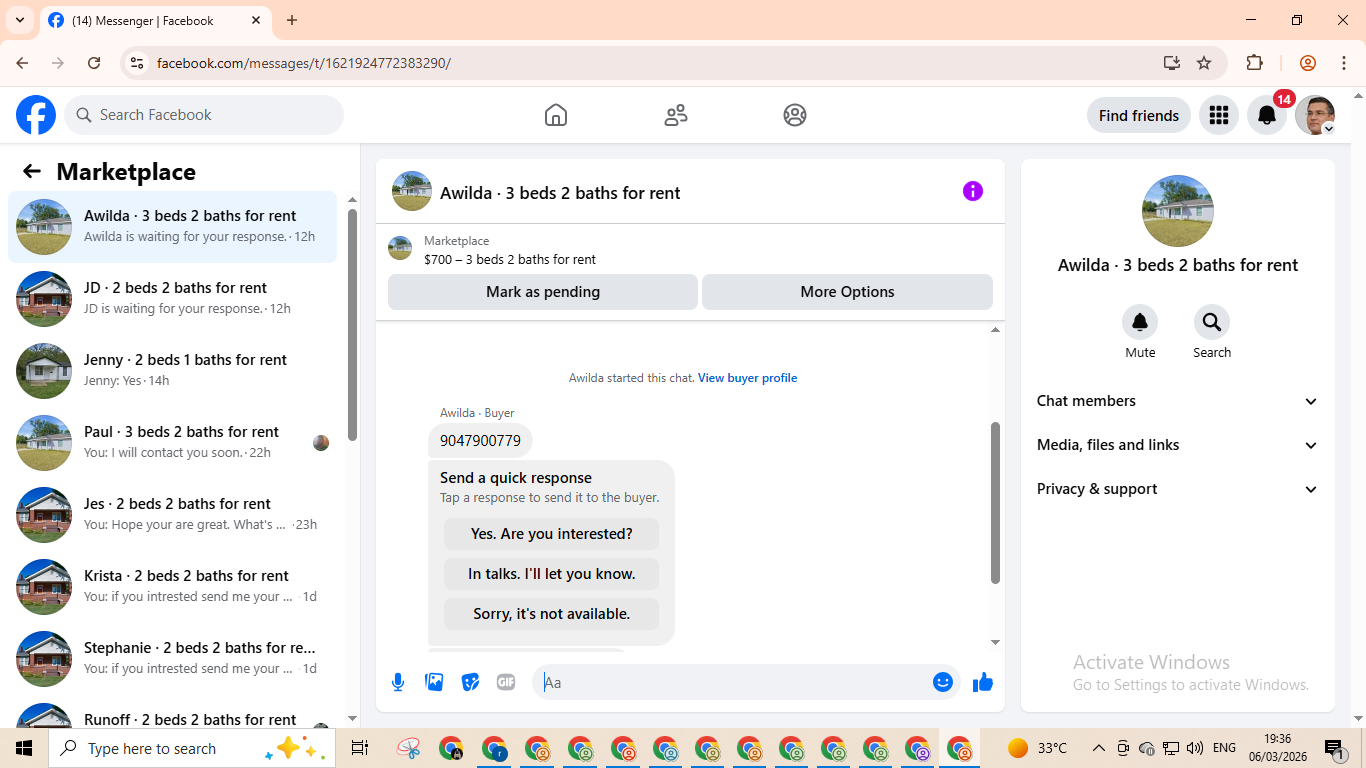Open the account profile picture menu
Image resolution: width=1366 pixels, height=768 pixels.
point(1315,115)
